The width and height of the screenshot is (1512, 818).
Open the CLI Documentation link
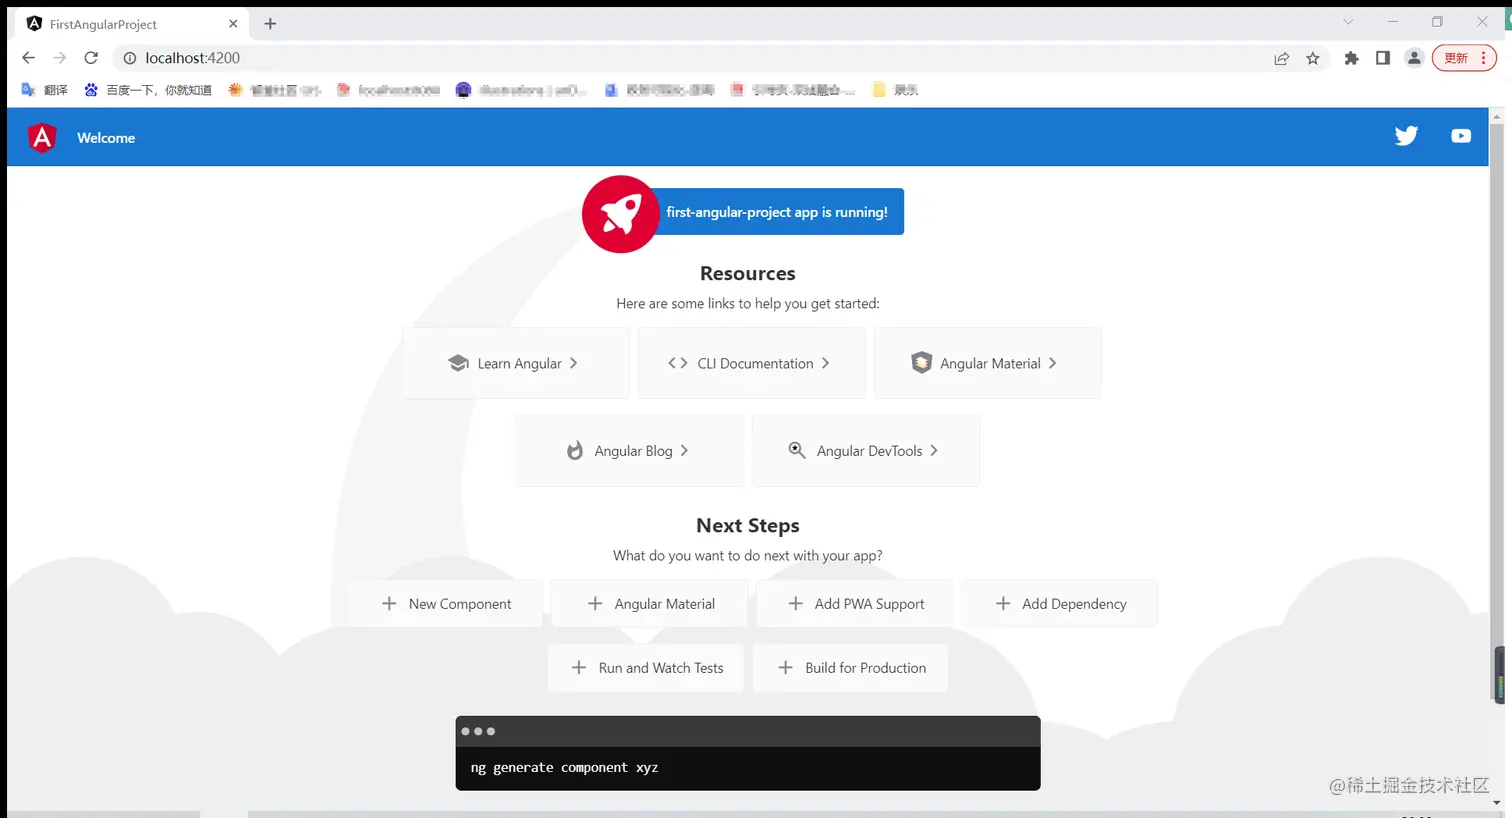tap(752, 363)
